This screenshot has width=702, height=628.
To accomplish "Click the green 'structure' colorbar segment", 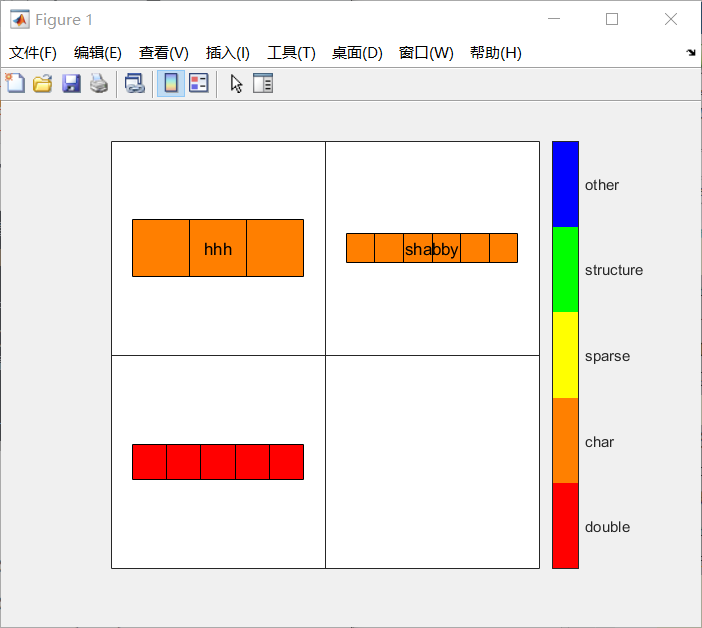I will click(x=565, y=269).
